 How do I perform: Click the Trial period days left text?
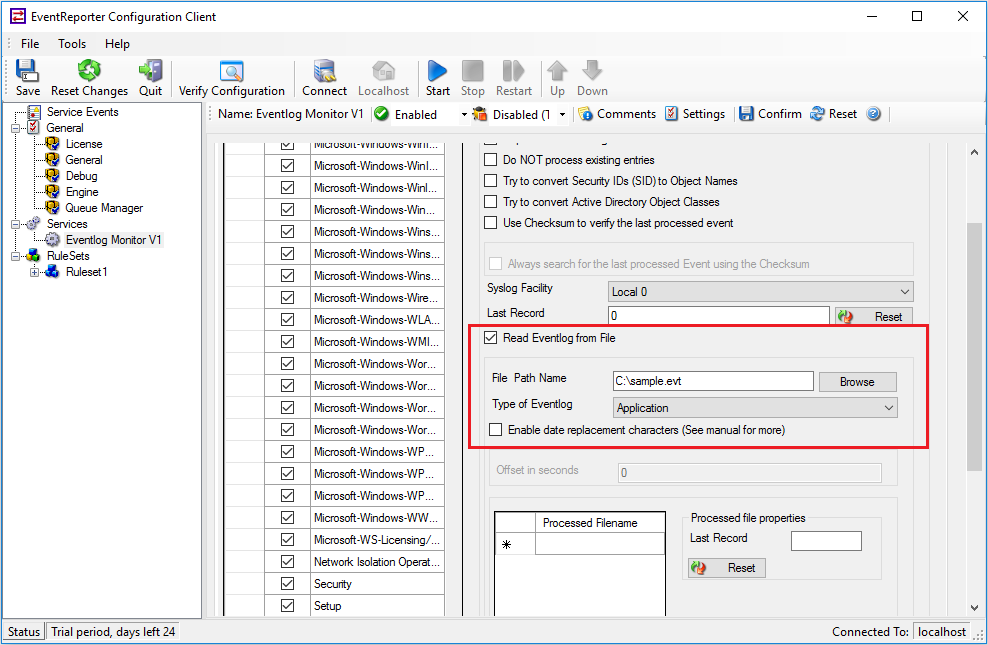(x=113, y=632)
